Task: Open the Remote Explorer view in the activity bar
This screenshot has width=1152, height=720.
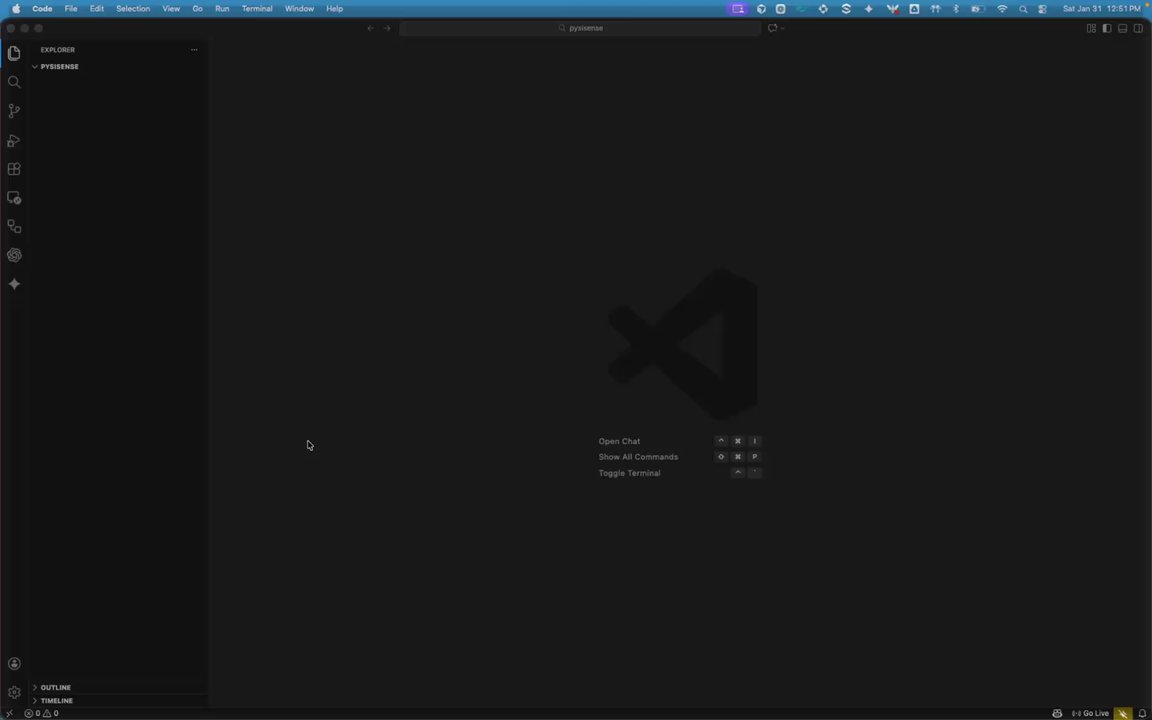Action: [14, 198]
